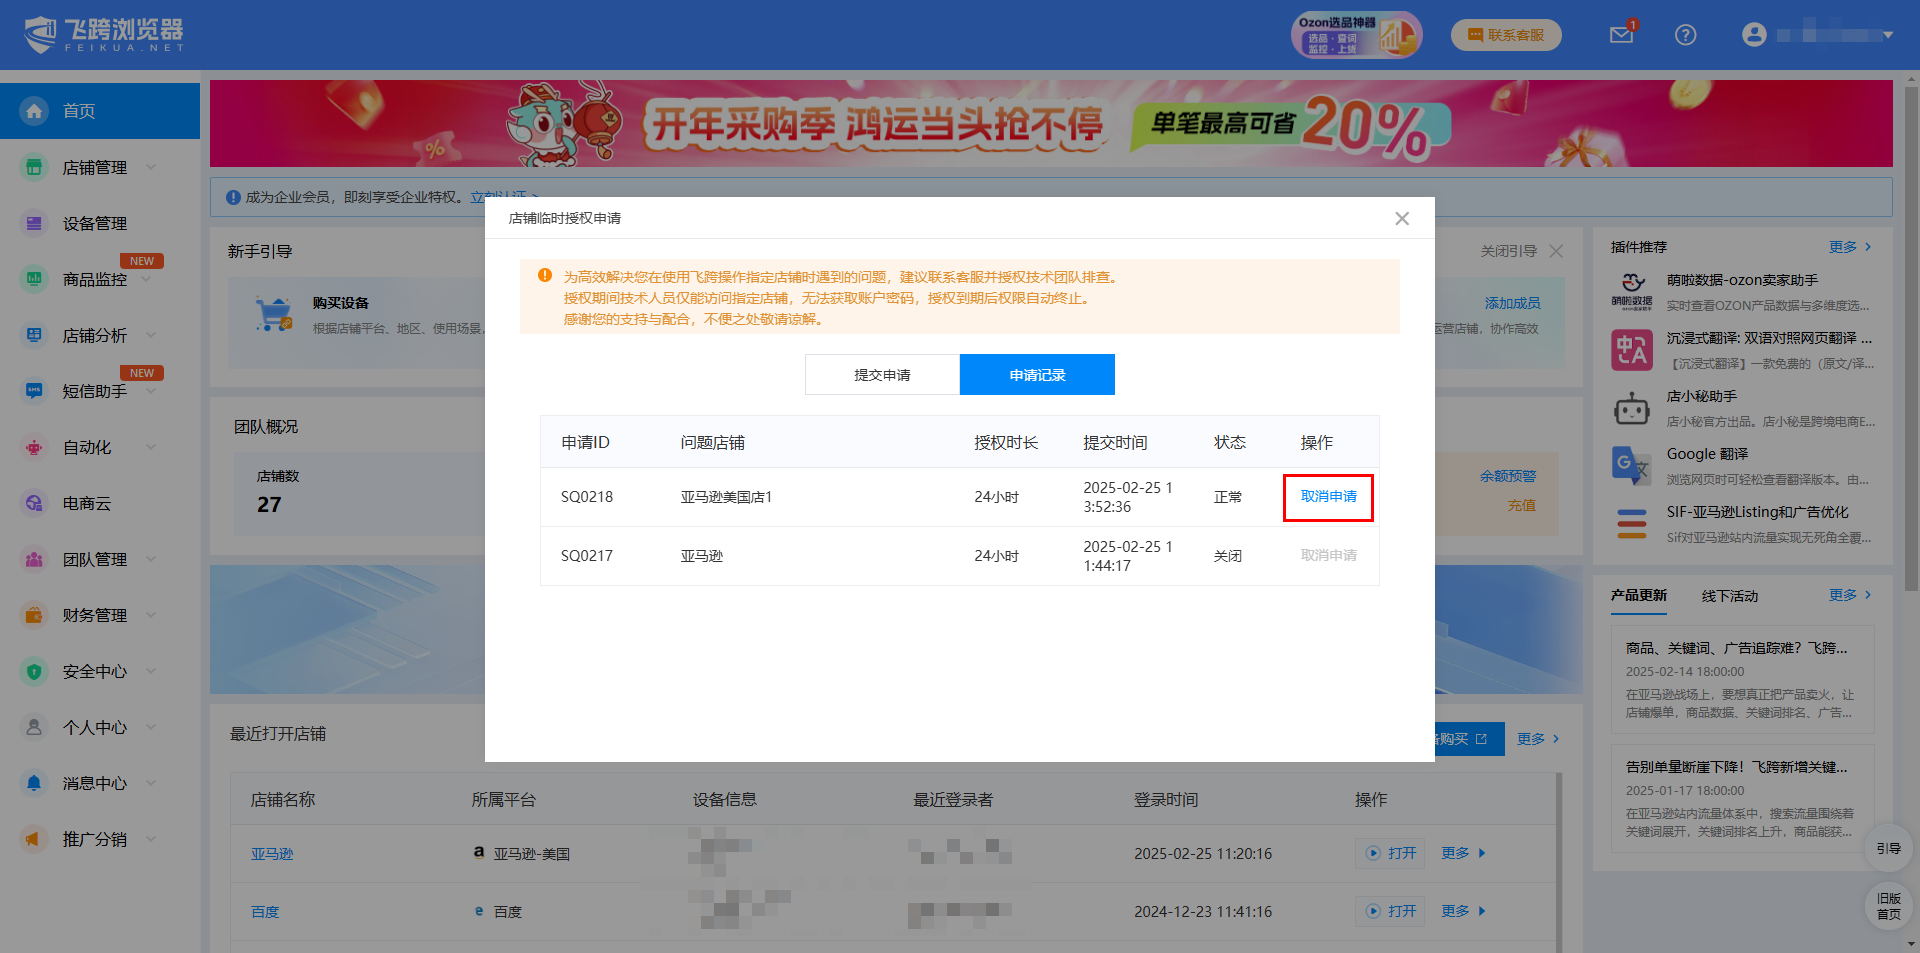The image size is (1920, 953).
Task: Switch to the 提交申请 tab
Action: (x=882, y=375)
